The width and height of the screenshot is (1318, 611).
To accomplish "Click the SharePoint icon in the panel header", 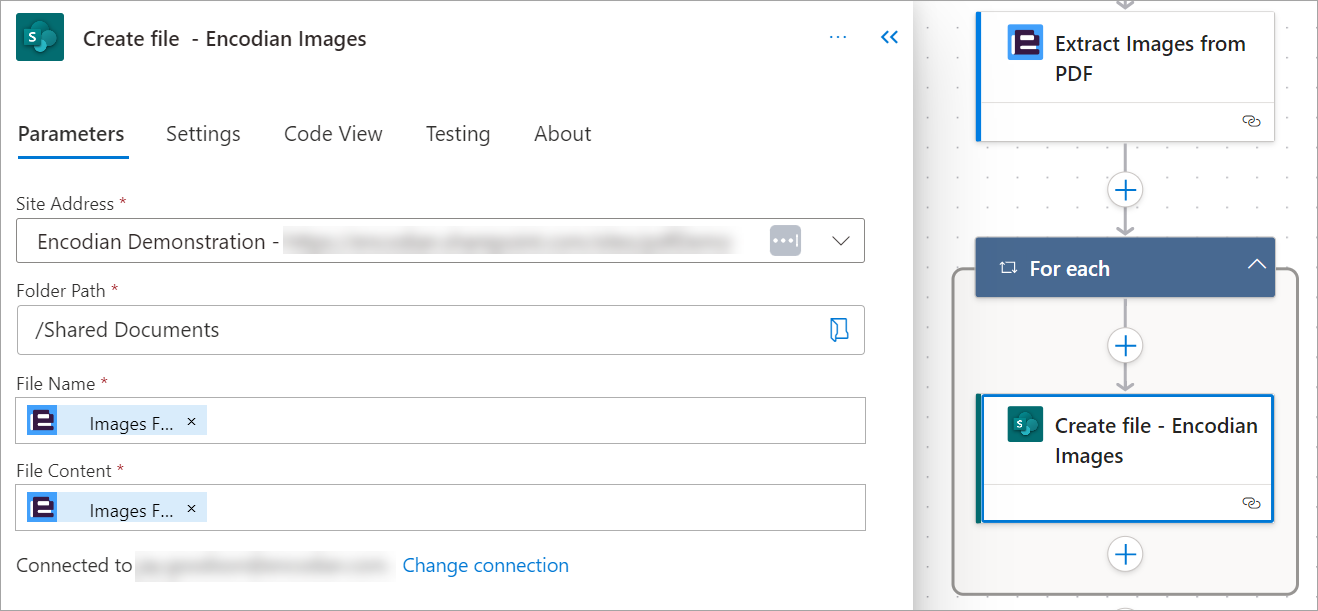I will pos(40,38).
